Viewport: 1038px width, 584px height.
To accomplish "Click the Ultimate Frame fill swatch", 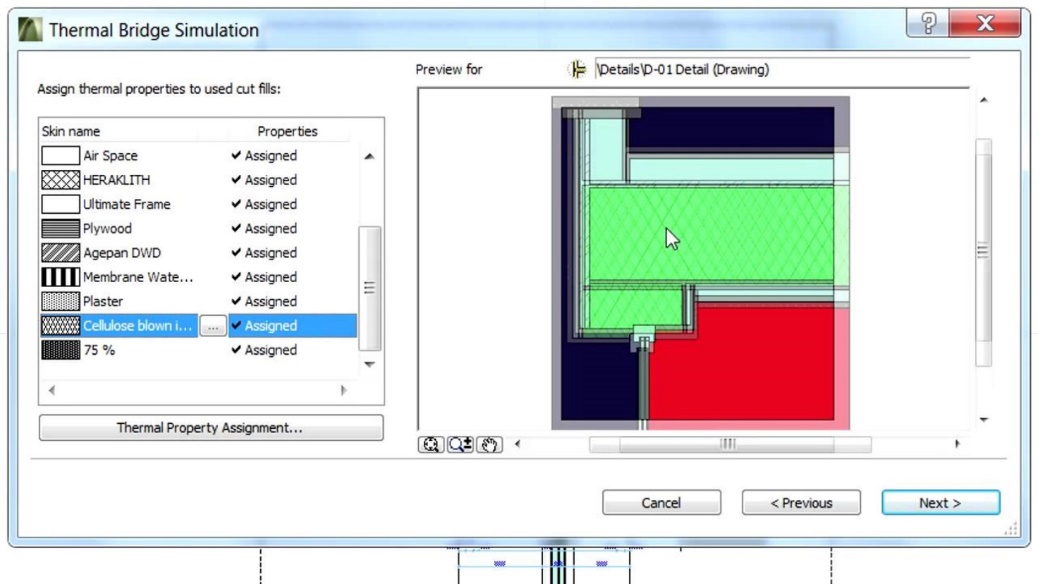I will (60, 204).
